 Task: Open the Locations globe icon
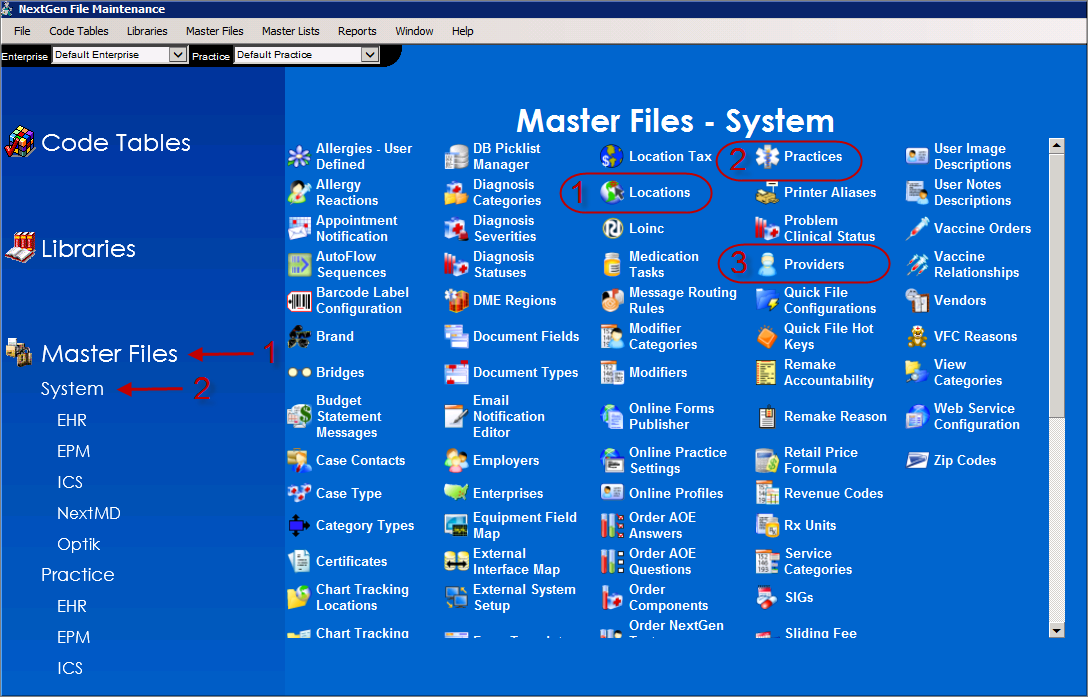[612, 192]
